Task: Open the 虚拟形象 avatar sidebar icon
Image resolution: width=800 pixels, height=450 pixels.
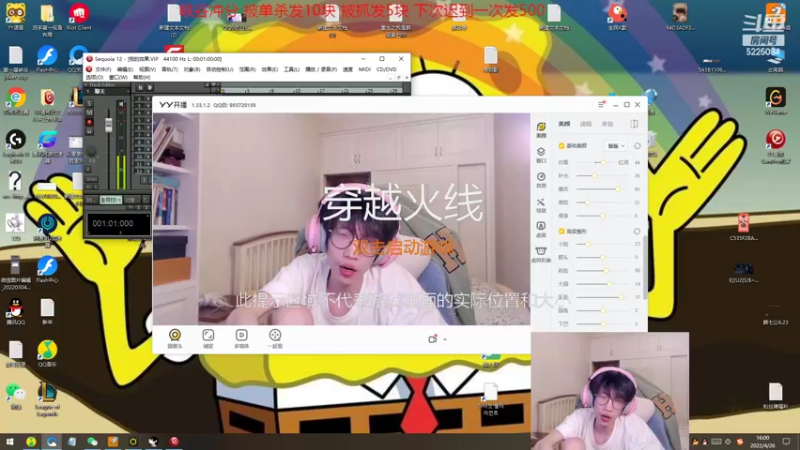Action: 541,254
